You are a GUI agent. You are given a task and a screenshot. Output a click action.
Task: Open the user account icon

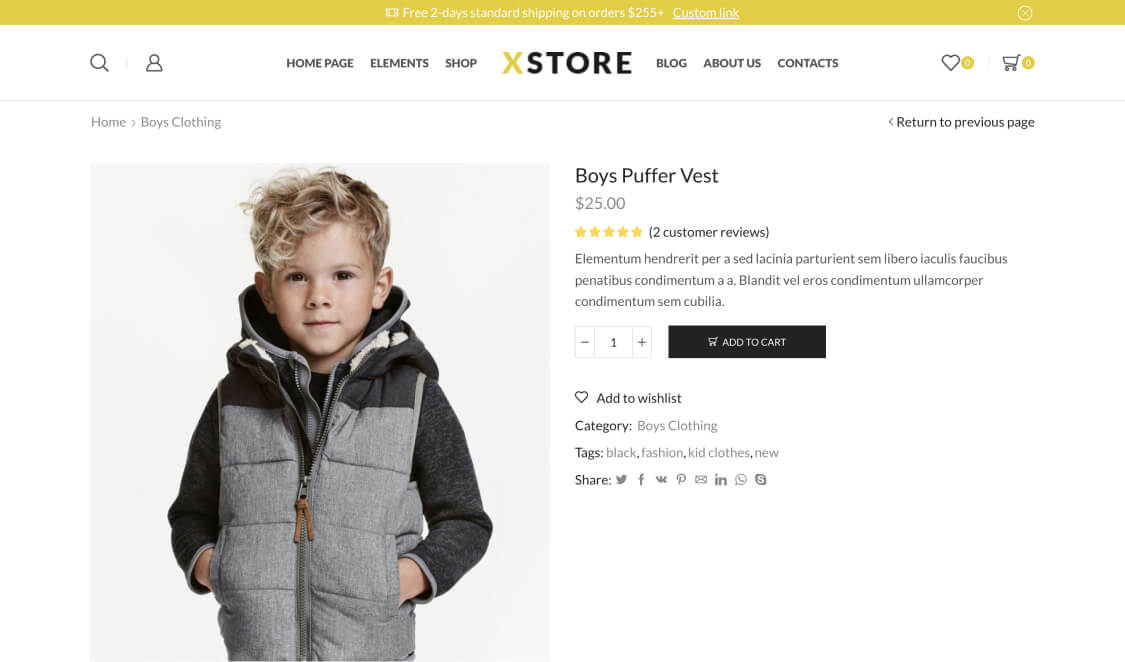[x=154, y=63]
